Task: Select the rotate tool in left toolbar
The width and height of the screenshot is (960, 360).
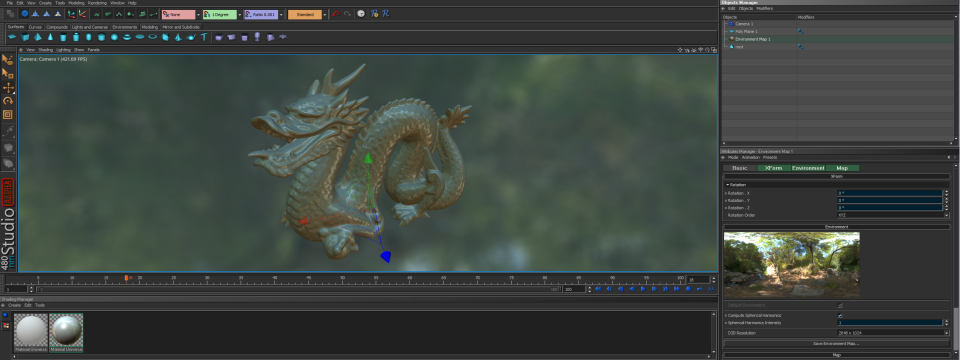Action: (x=8, y=100)
